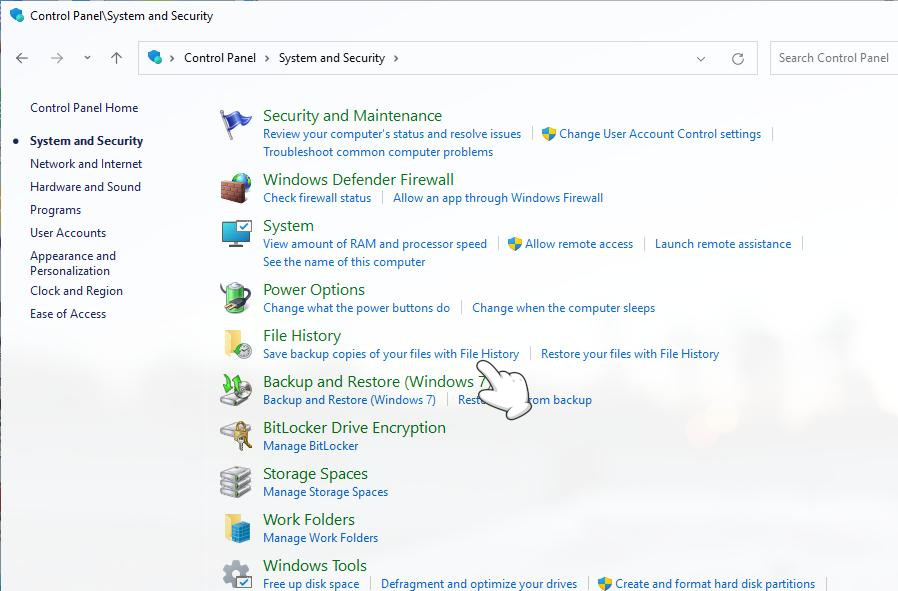Open the recent locations dropdown chevron

pos(87,58)
